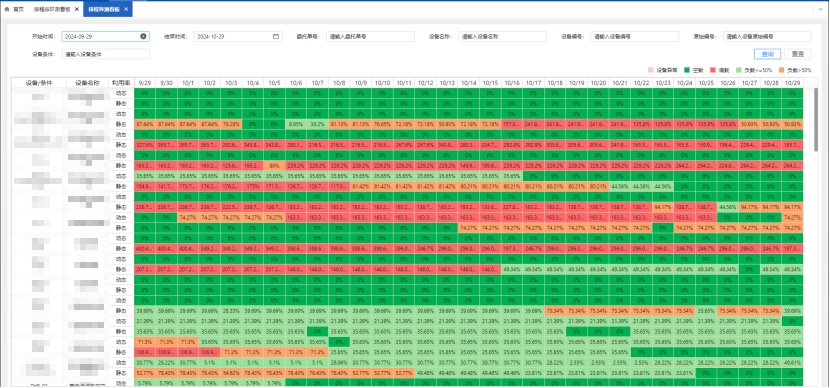Close the 排程串环测看板 tab

point(77,10)
